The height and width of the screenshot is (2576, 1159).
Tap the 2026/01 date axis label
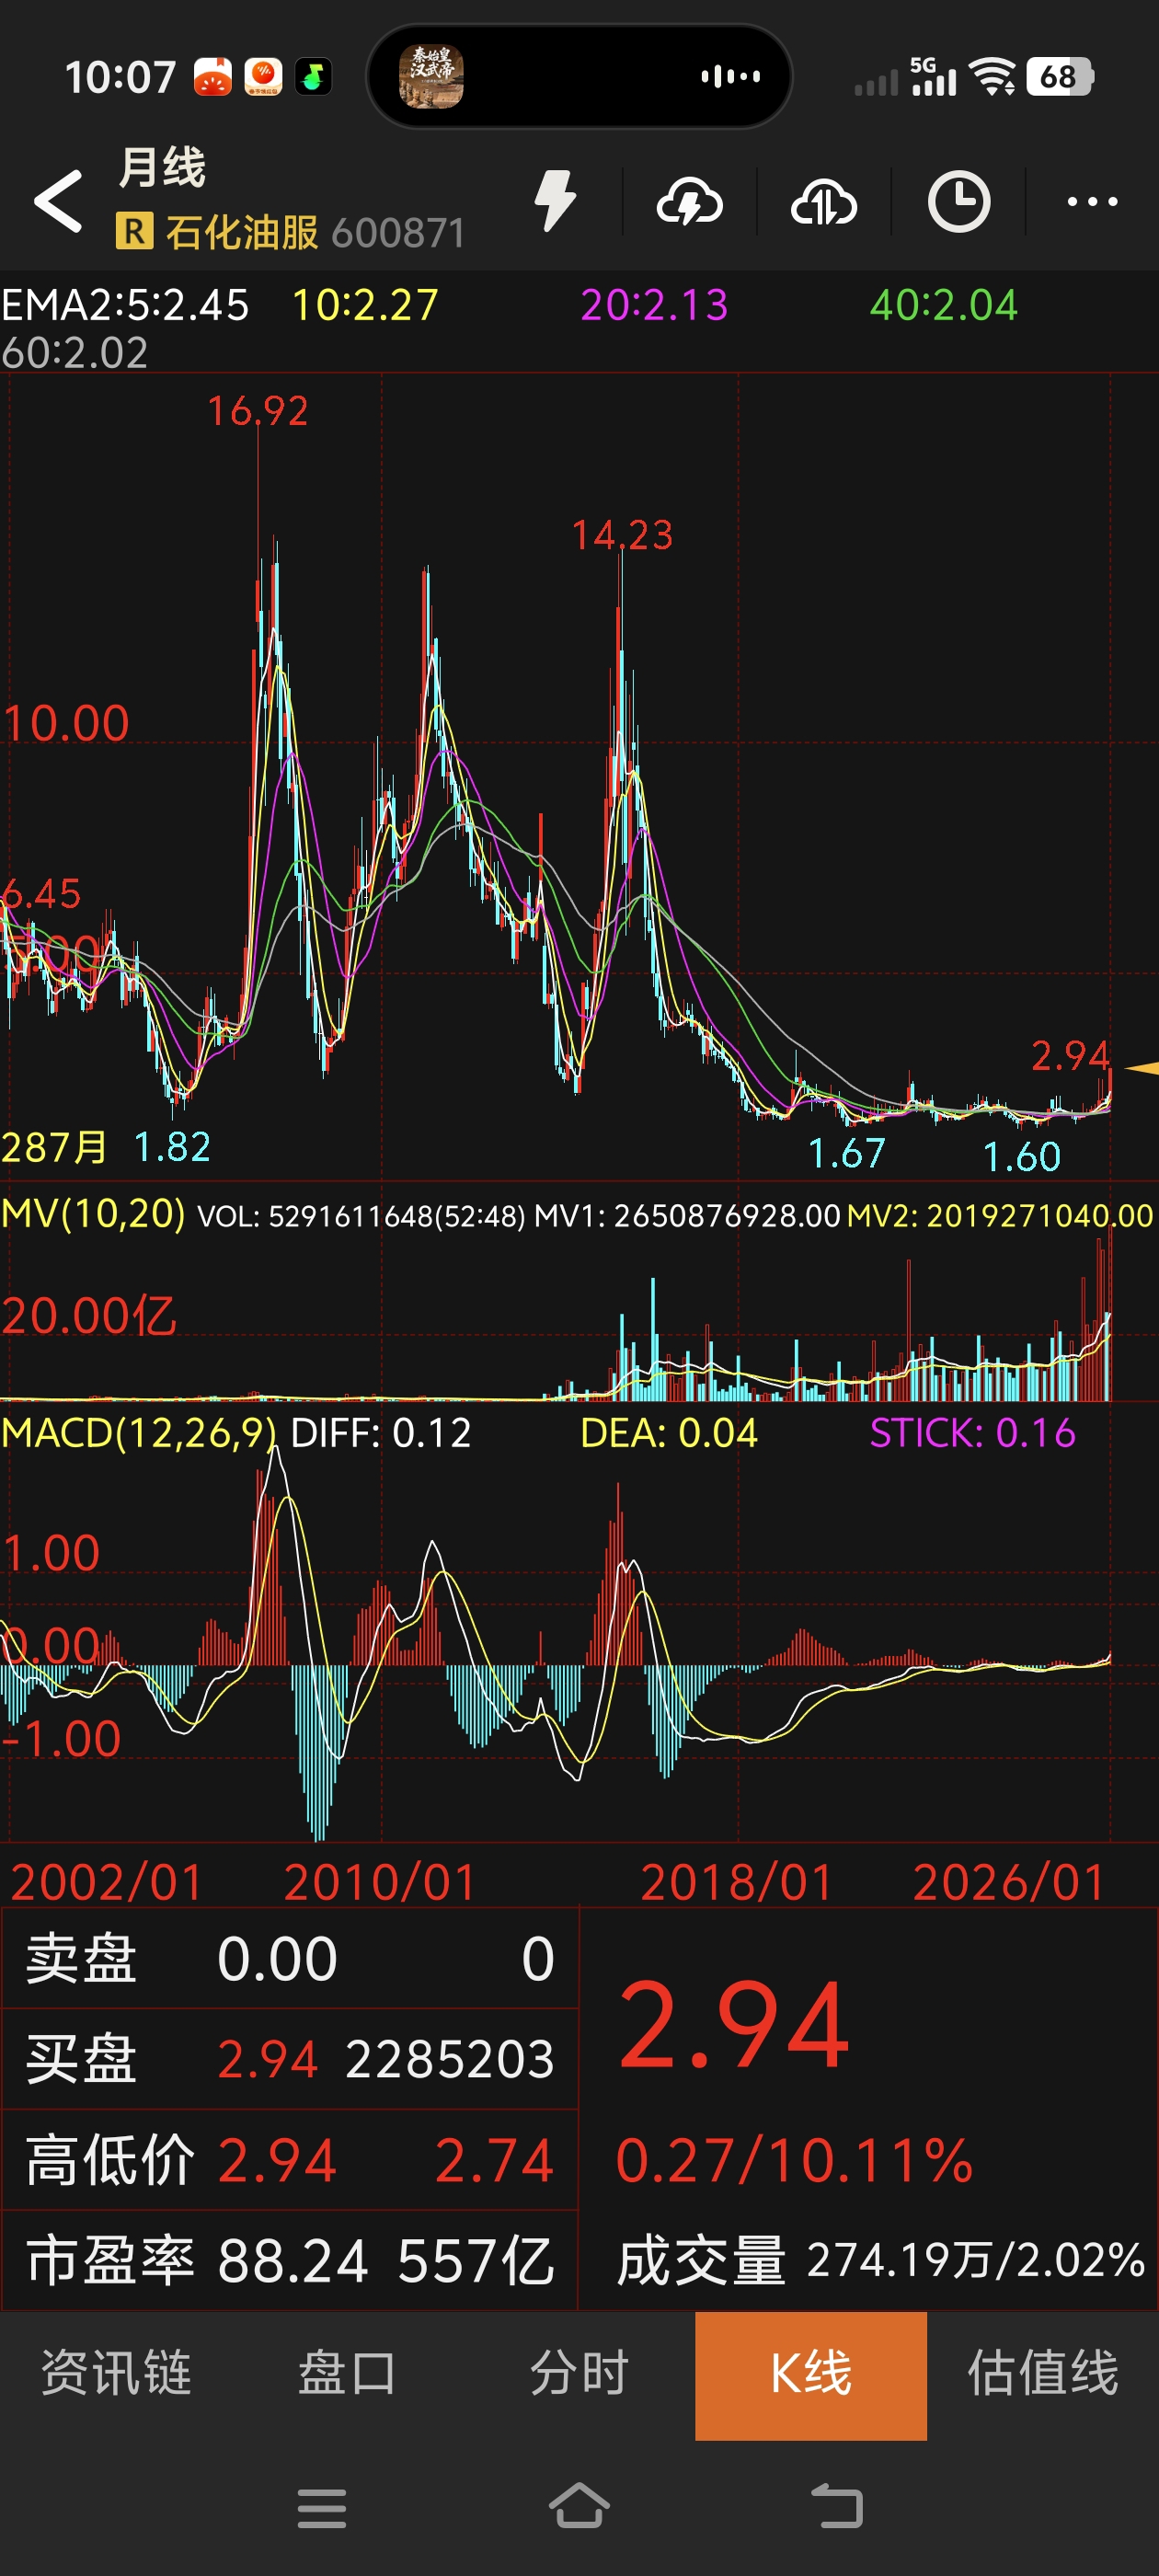tap(1009, 1882)
